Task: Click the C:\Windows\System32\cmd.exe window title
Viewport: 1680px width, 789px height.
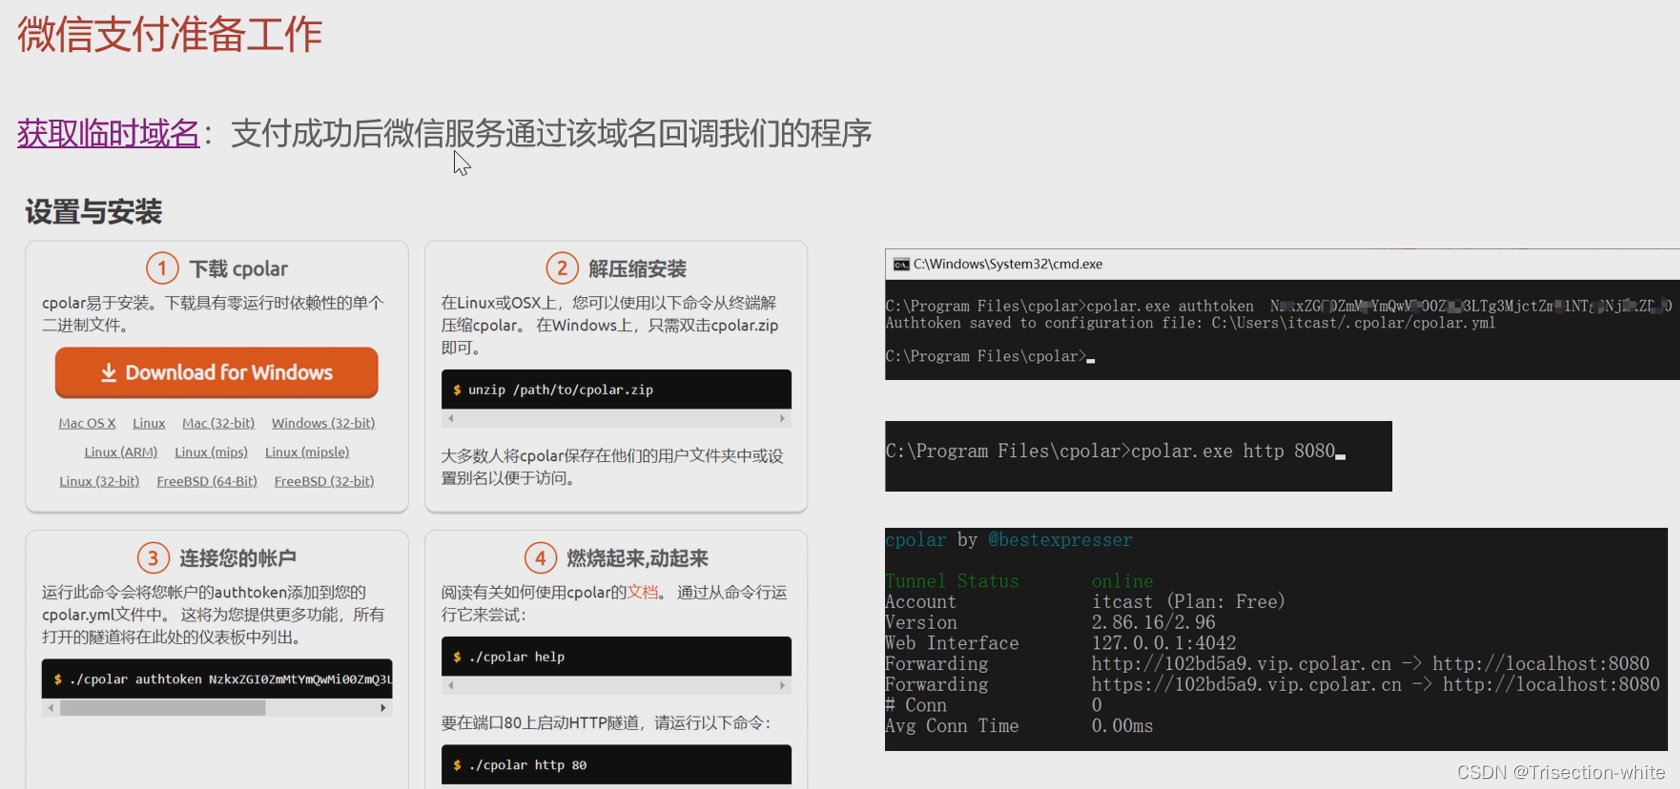Action: tap(1007, 264)
